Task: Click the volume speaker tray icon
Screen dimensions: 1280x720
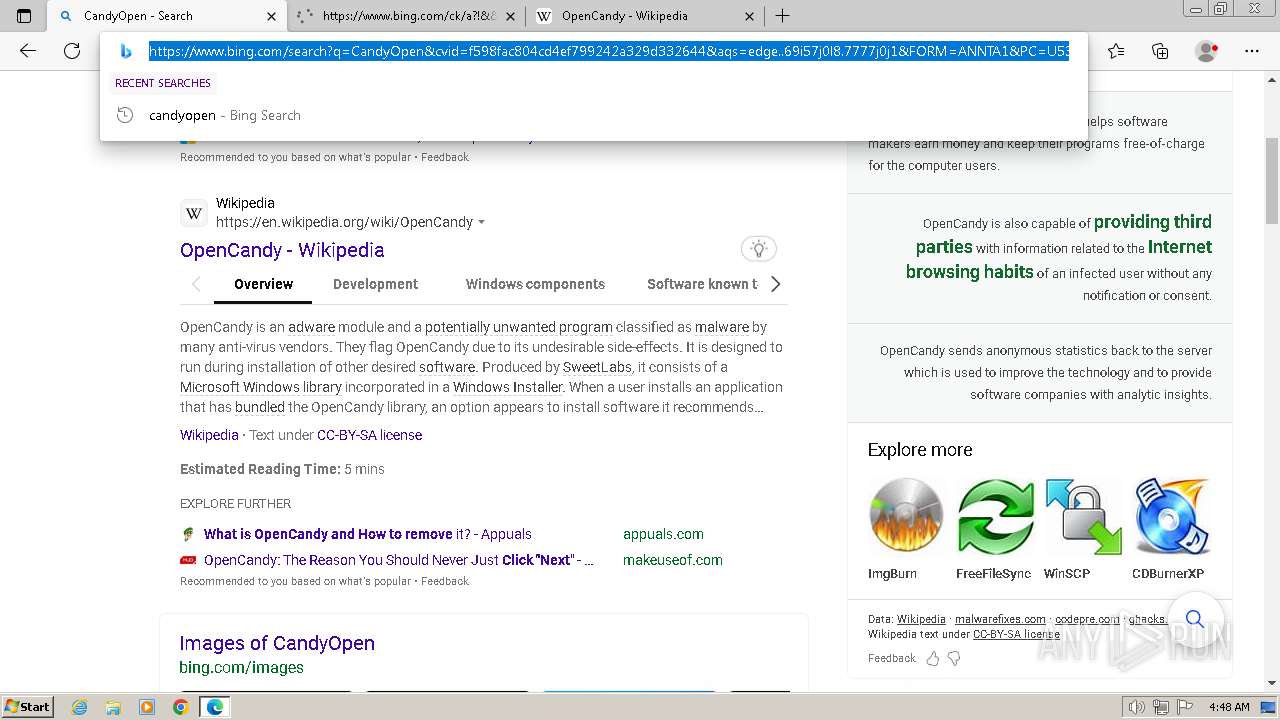Action: 1136,707
